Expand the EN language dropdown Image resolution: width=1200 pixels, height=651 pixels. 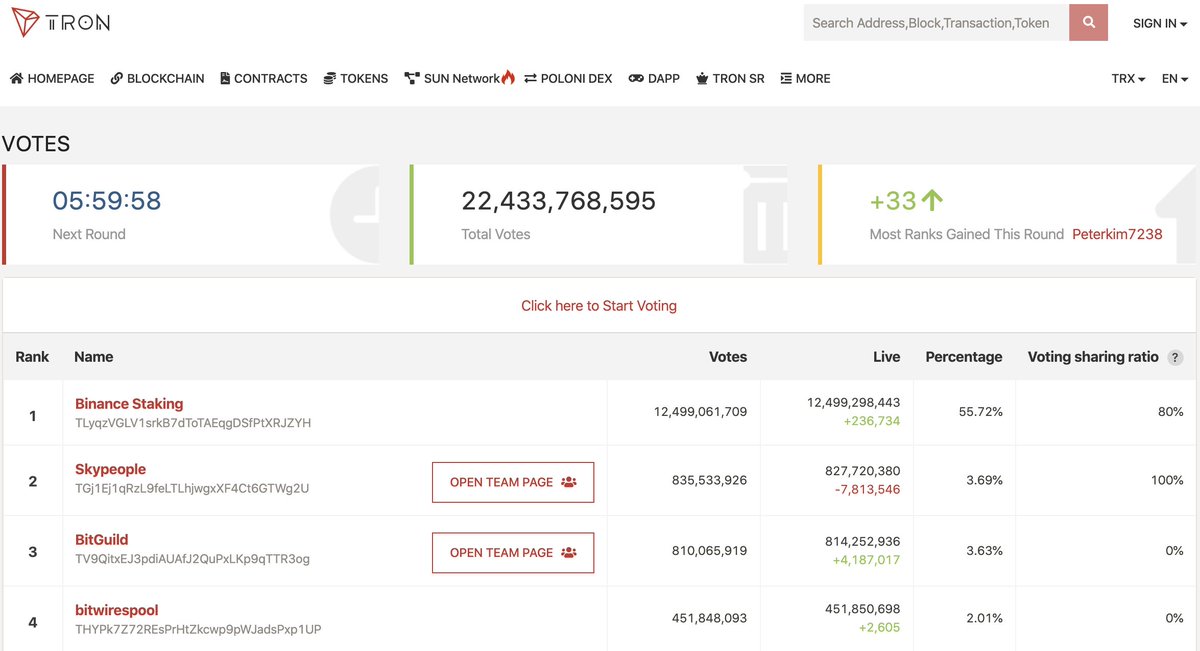(x=1174, y=78)
